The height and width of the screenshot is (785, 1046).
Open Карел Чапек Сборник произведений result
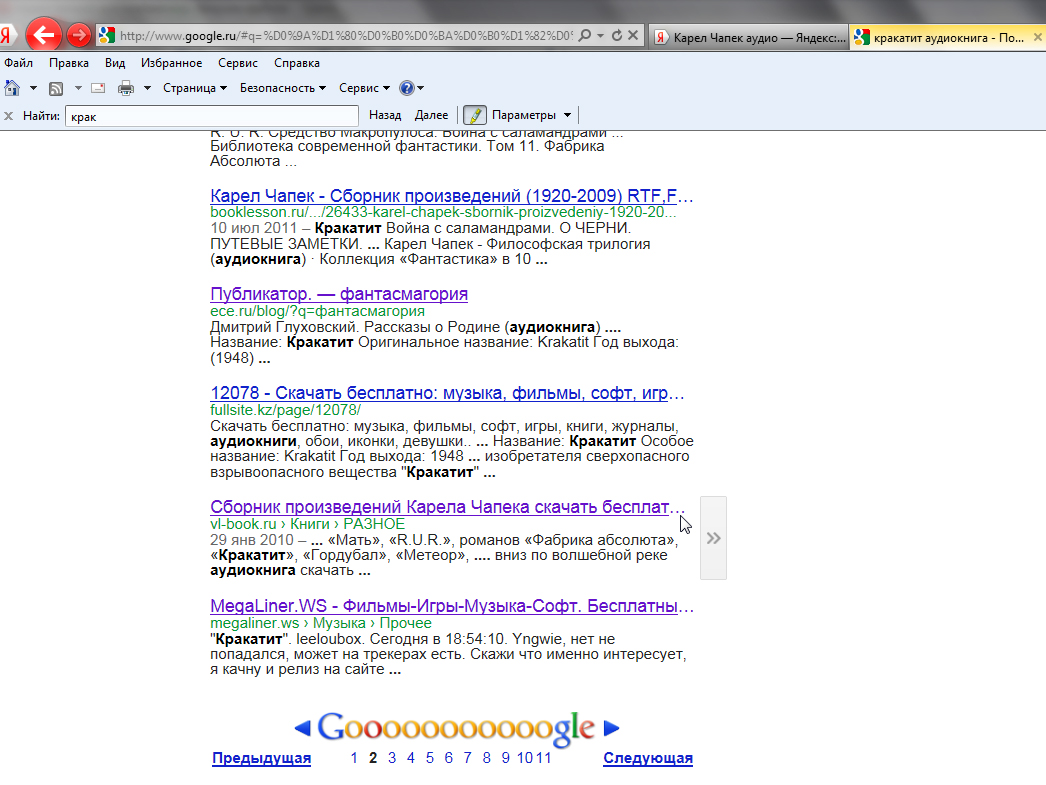tap(452, 196)
